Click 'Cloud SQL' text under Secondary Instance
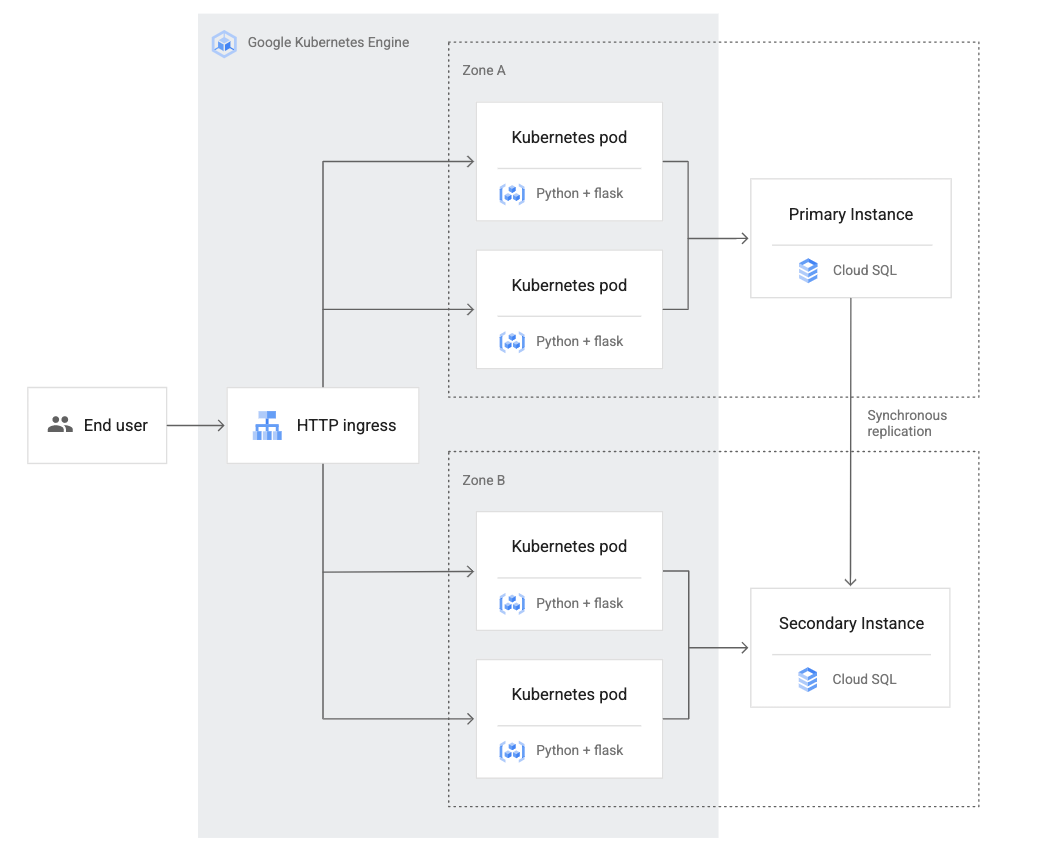 (x=864, y=680)
